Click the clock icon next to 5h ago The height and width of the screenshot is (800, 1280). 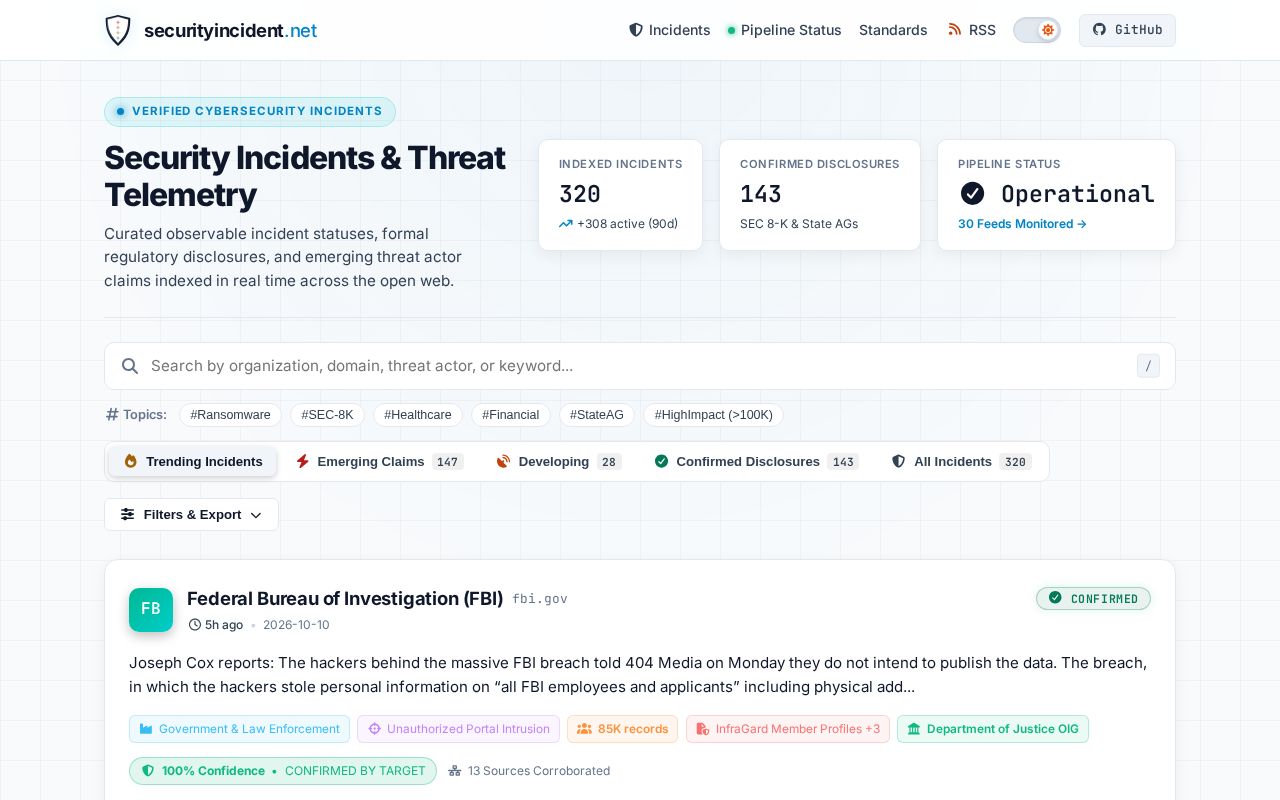coord(195,625)
